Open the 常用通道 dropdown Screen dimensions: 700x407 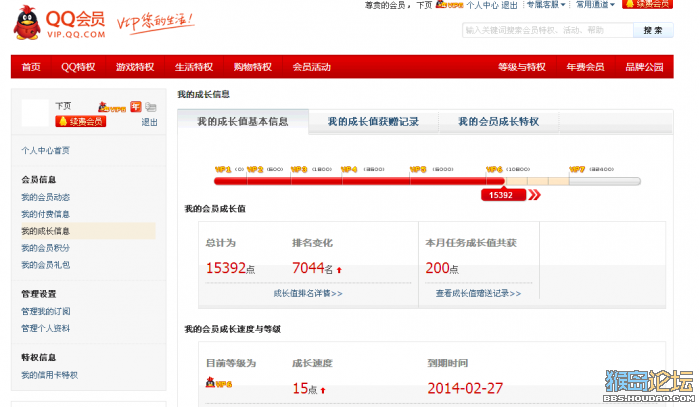click(x=595, y=5)
